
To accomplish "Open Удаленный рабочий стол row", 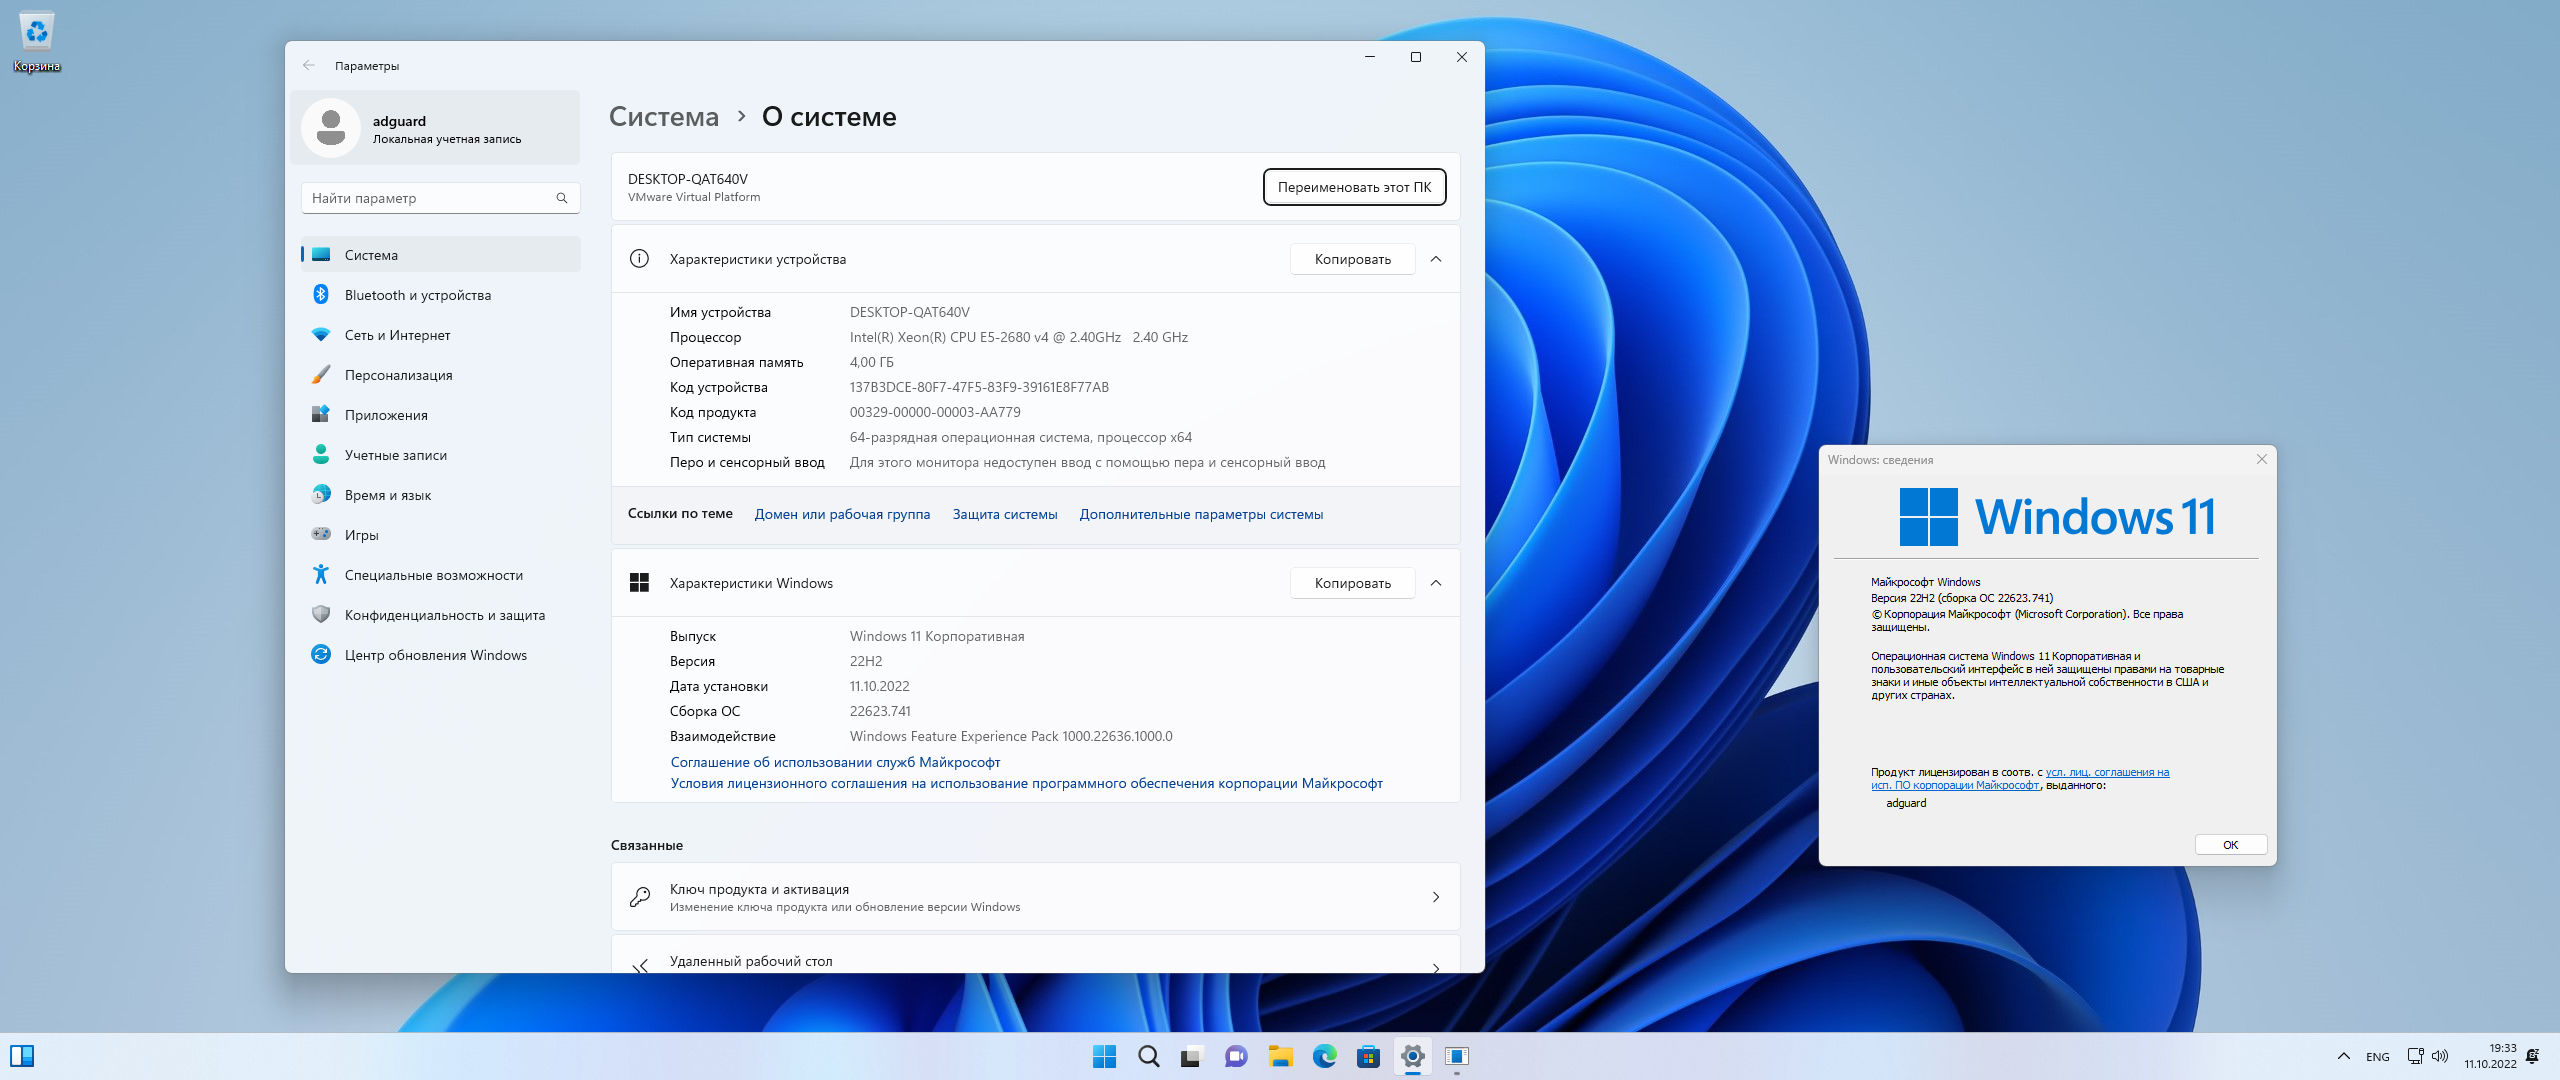I will [x=1035, y=955].
